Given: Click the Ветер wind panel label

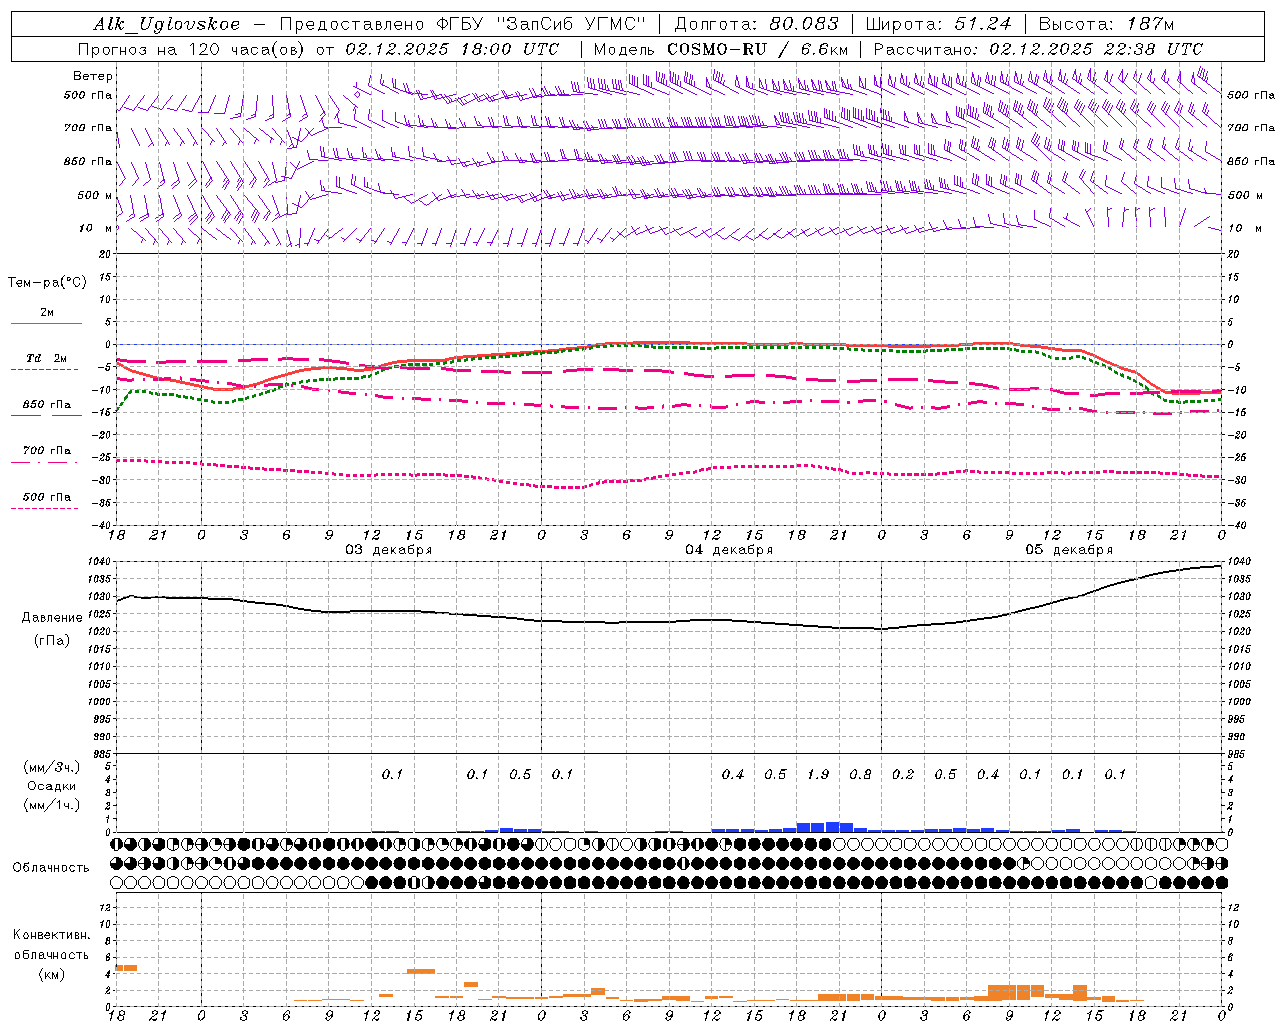Looking at the screenshot, I should click(x=93, y=76).
